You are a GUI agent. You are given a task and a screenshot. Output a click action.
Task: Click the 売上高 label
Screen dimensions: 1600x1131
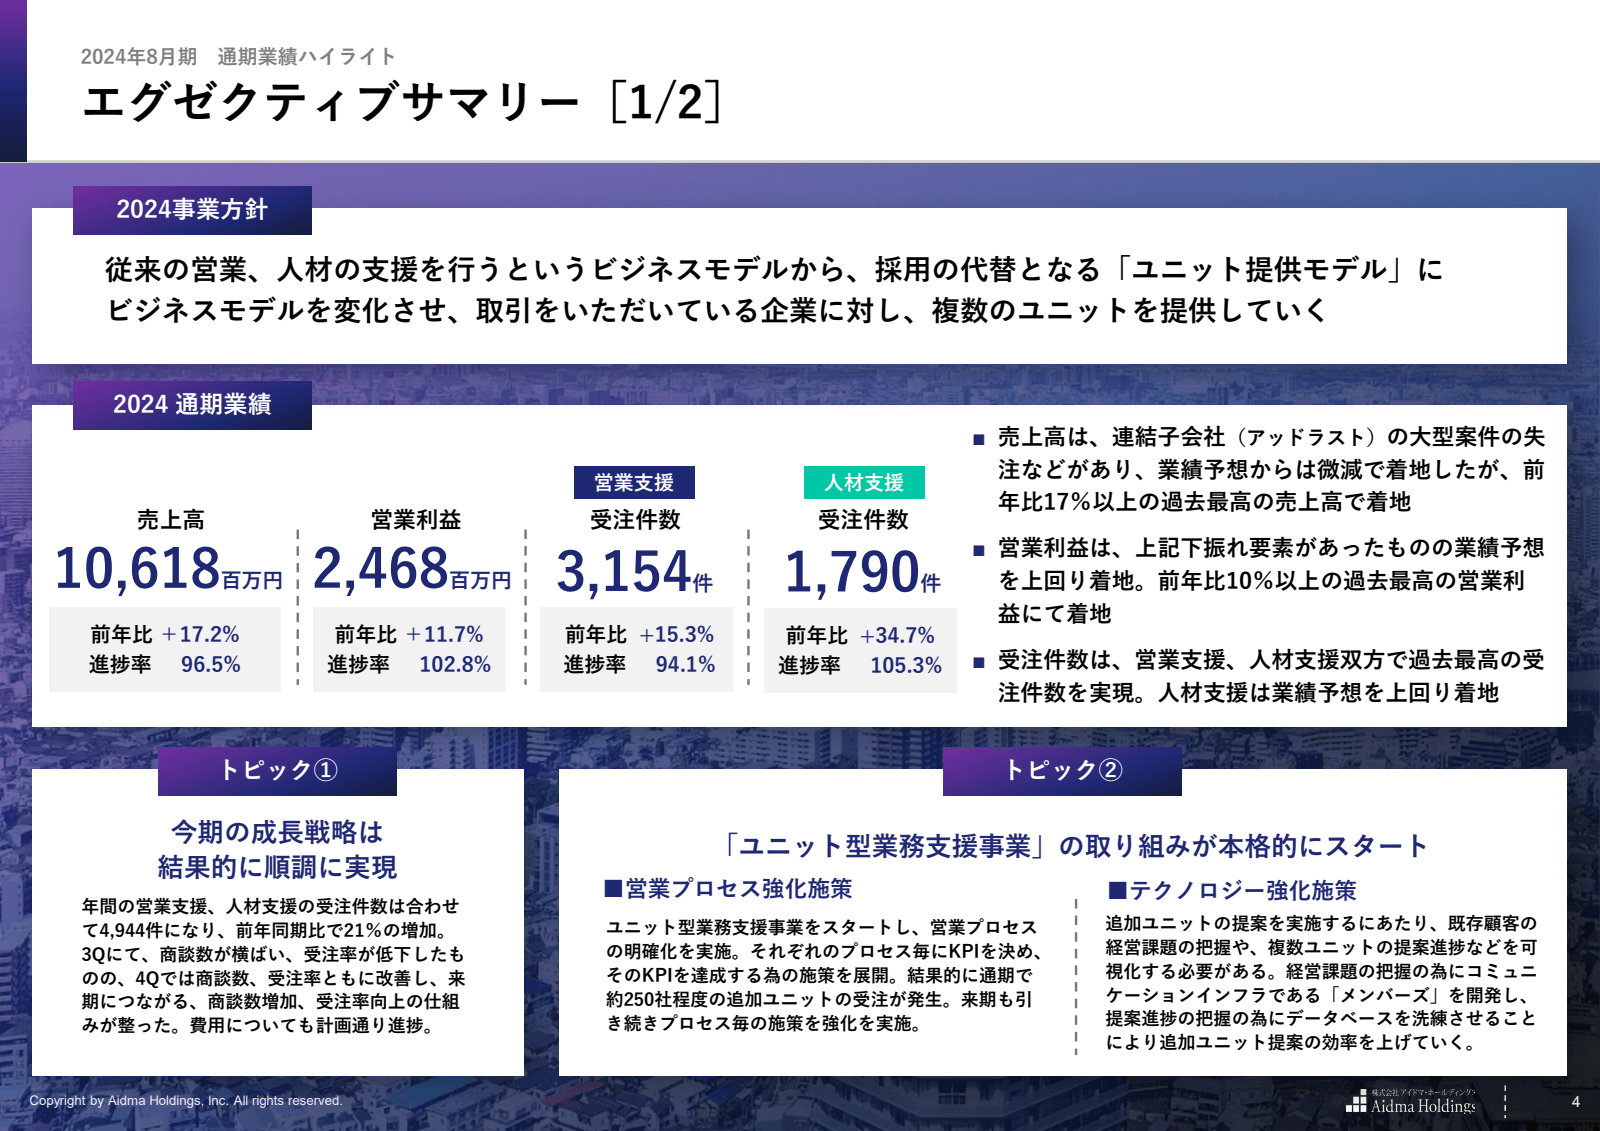coord(171,520)
